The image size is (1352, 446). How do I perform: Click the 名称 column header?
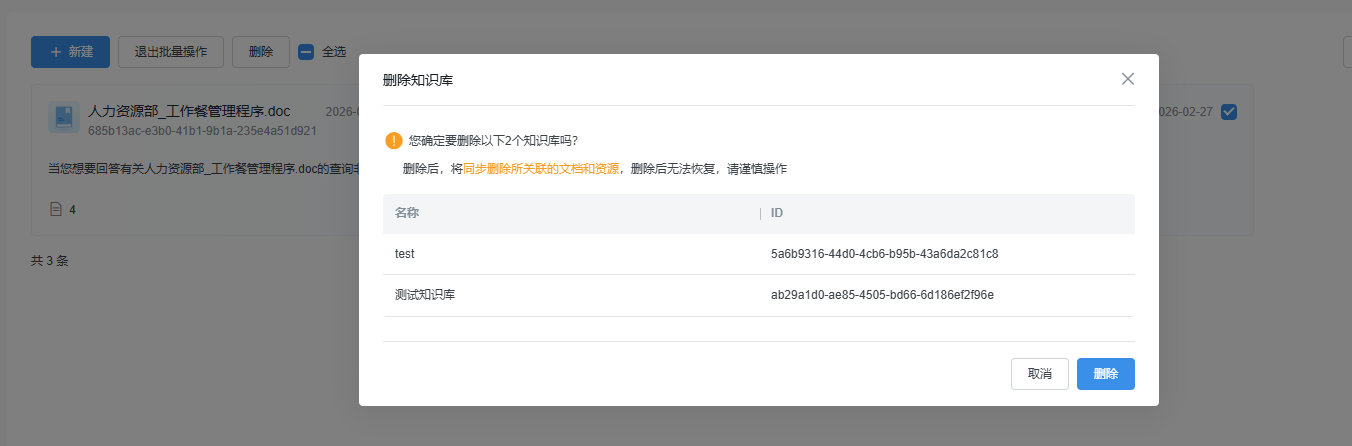click(407, 213)
